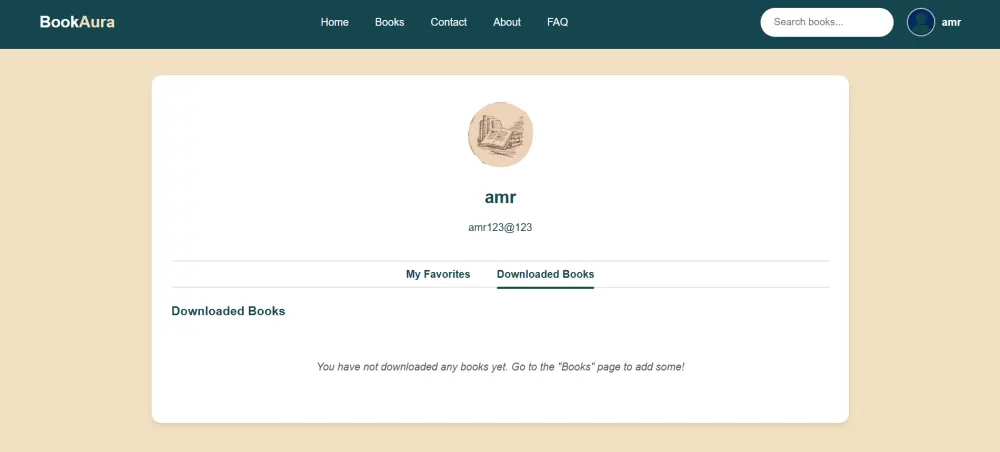Select the Downloaded Books tab
The image size is (1000, 452).
tap(545, 274)
